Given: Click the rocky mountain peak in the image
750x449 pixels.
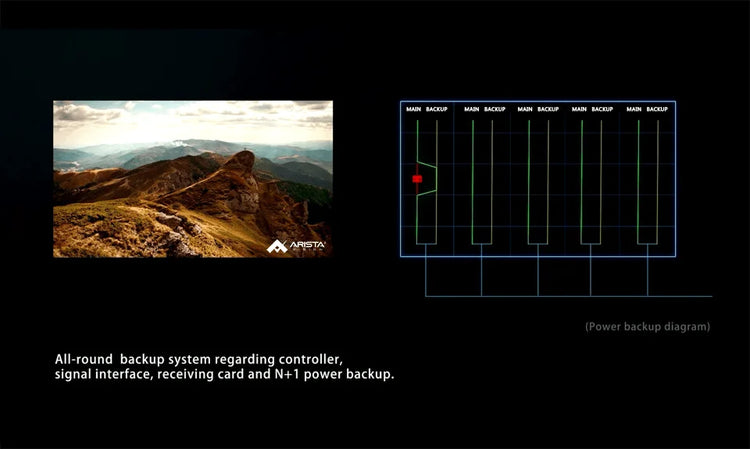Looking at the screenshot, I should (x=240, y=160).
